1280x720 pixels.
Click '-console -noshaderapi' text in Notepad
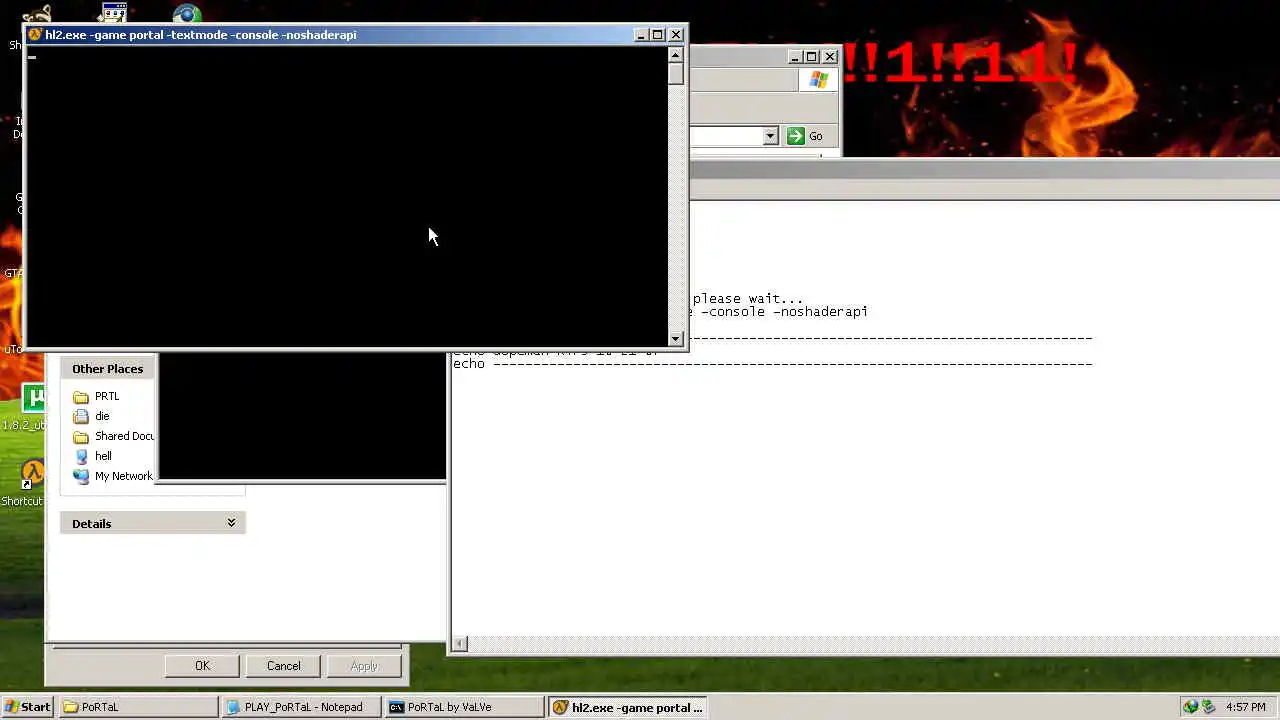[785, 312]
